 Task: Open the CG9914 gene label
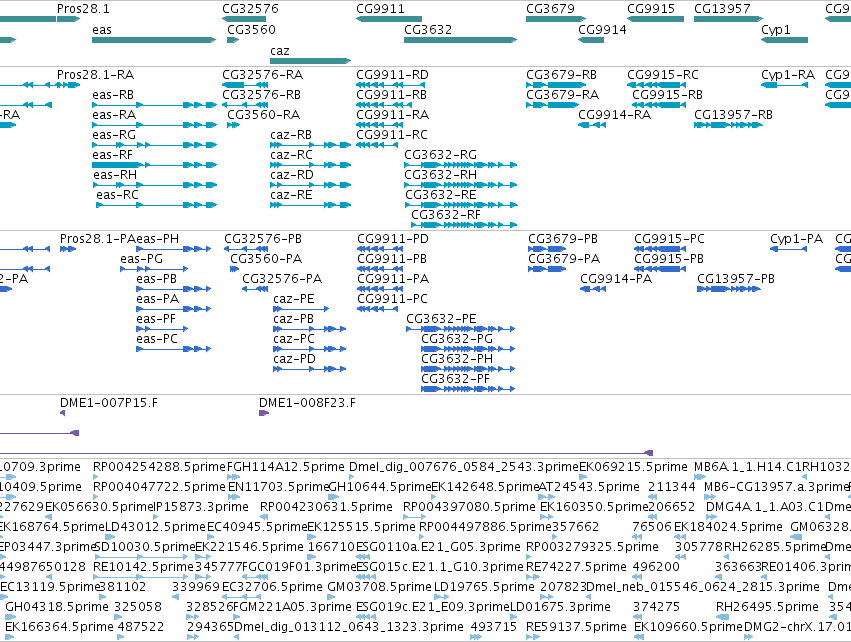602,30
